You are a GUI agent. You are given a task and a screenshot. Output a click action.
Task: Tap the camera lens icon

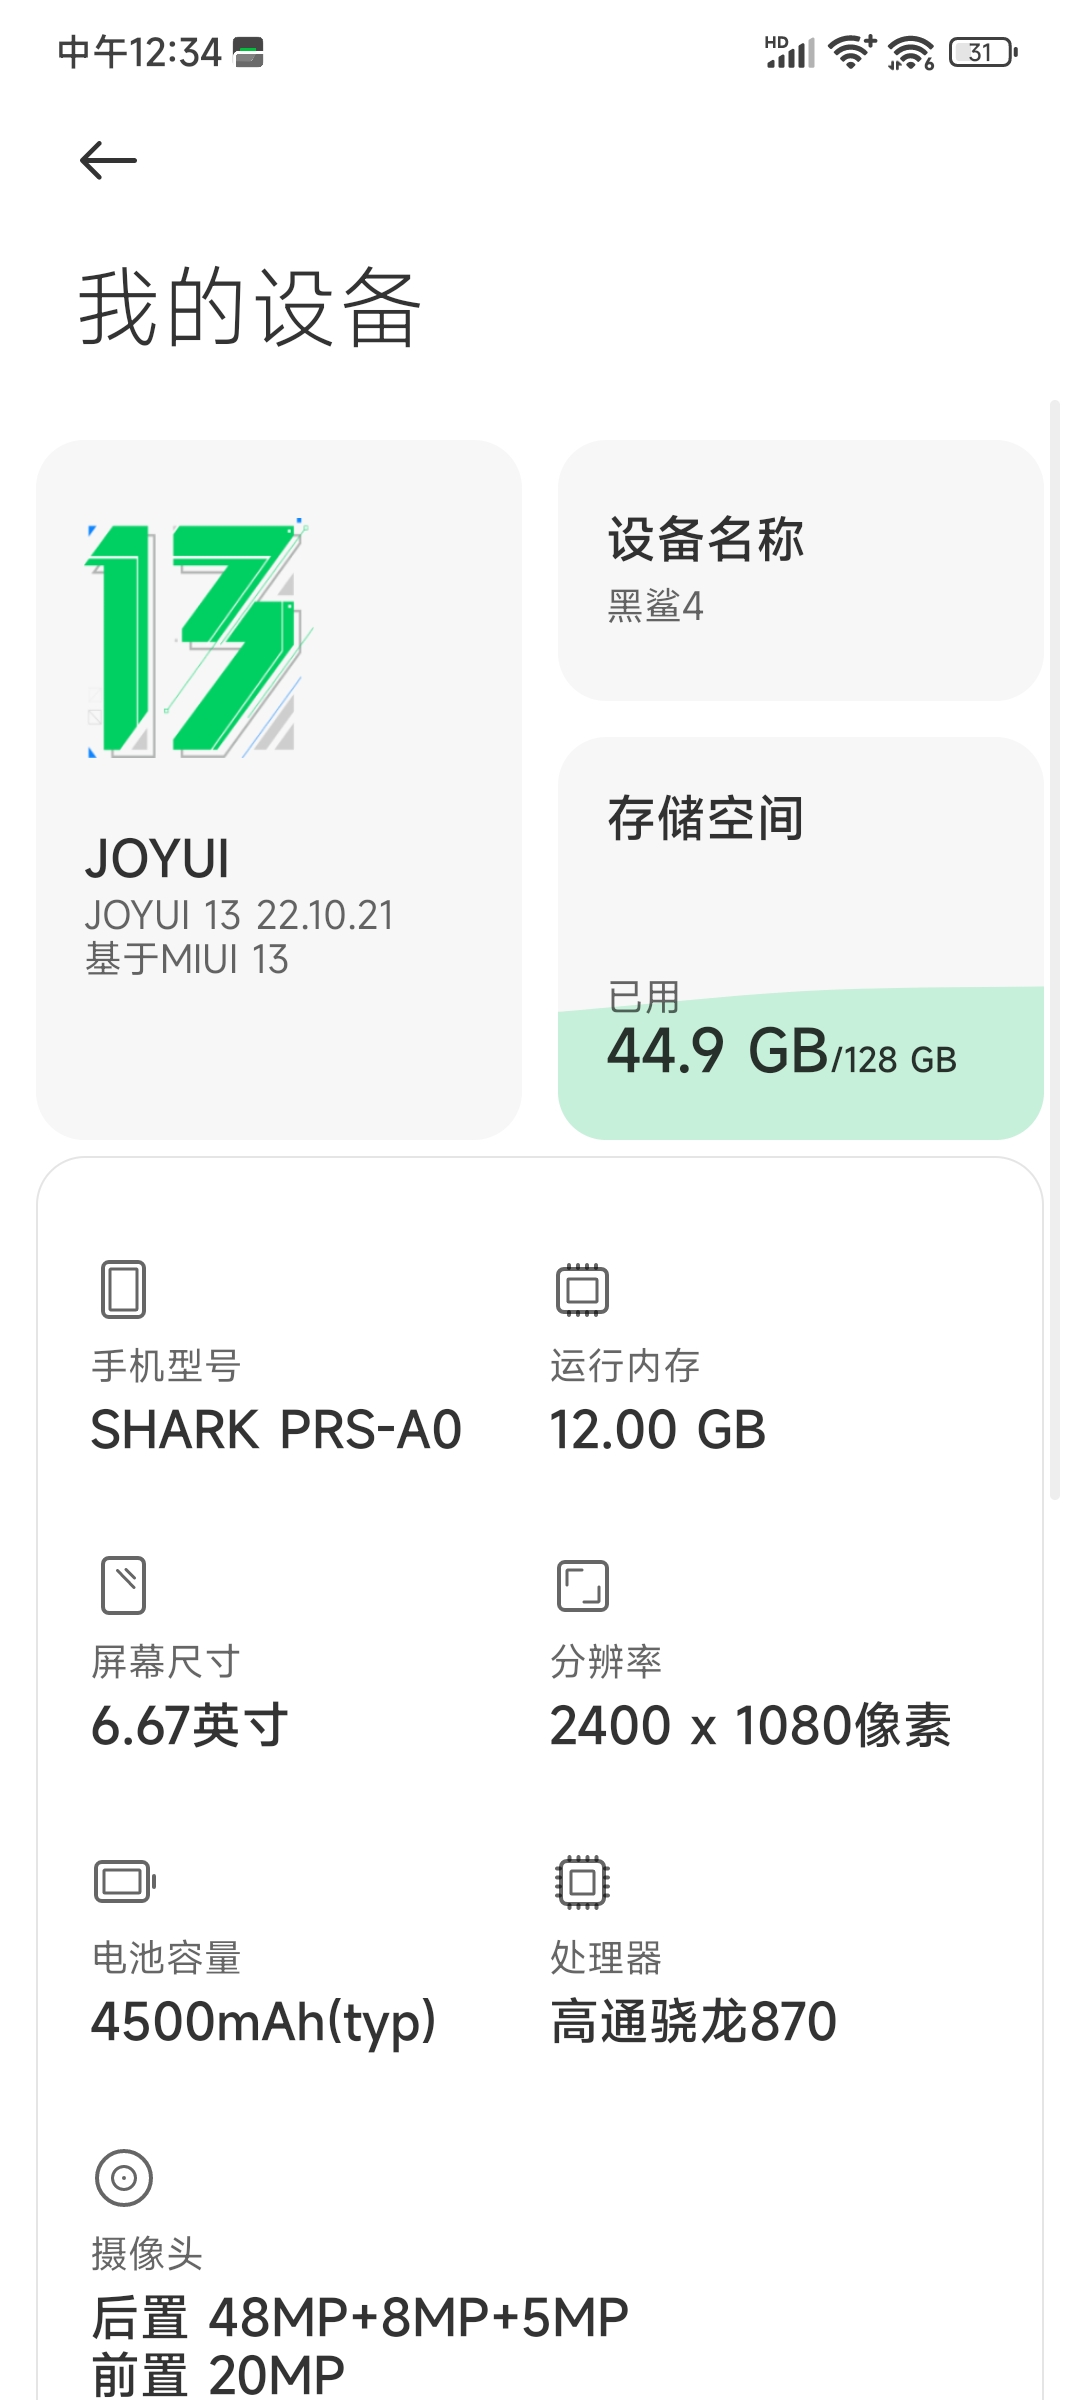tap(124, 2177)
